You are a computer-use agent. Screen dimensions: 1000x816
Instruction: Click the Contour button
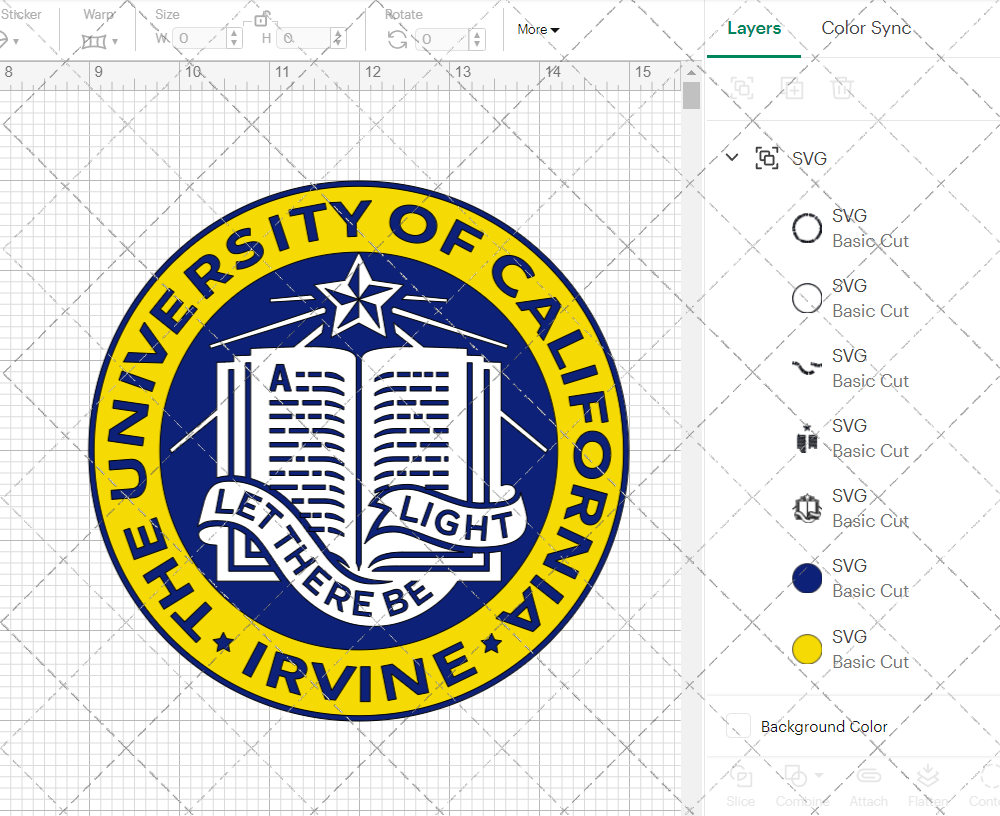985,785
